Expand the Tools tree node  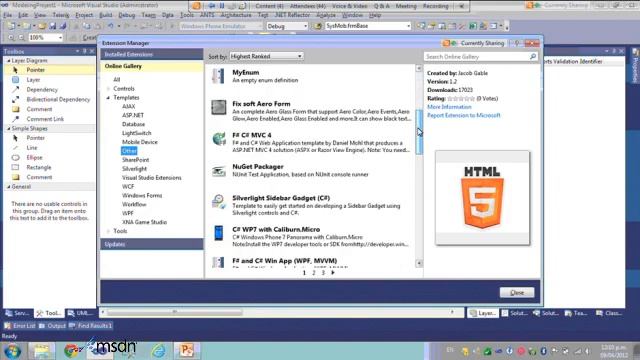tap(109, 231)
